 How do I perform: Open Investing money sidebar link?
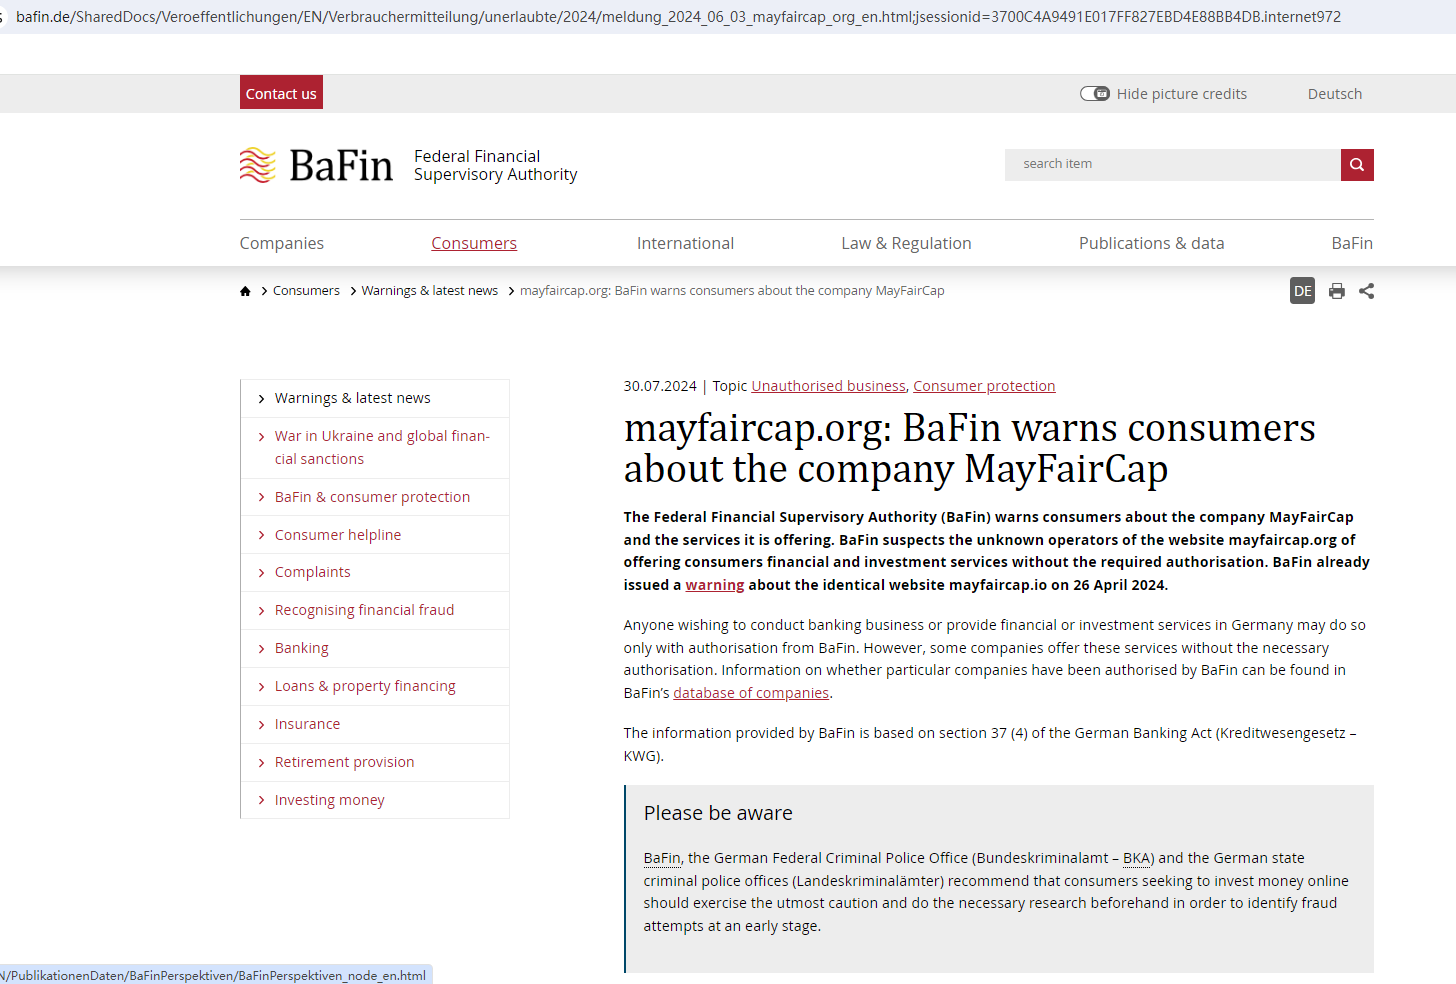pyautogui.click(x=329, y=800)
